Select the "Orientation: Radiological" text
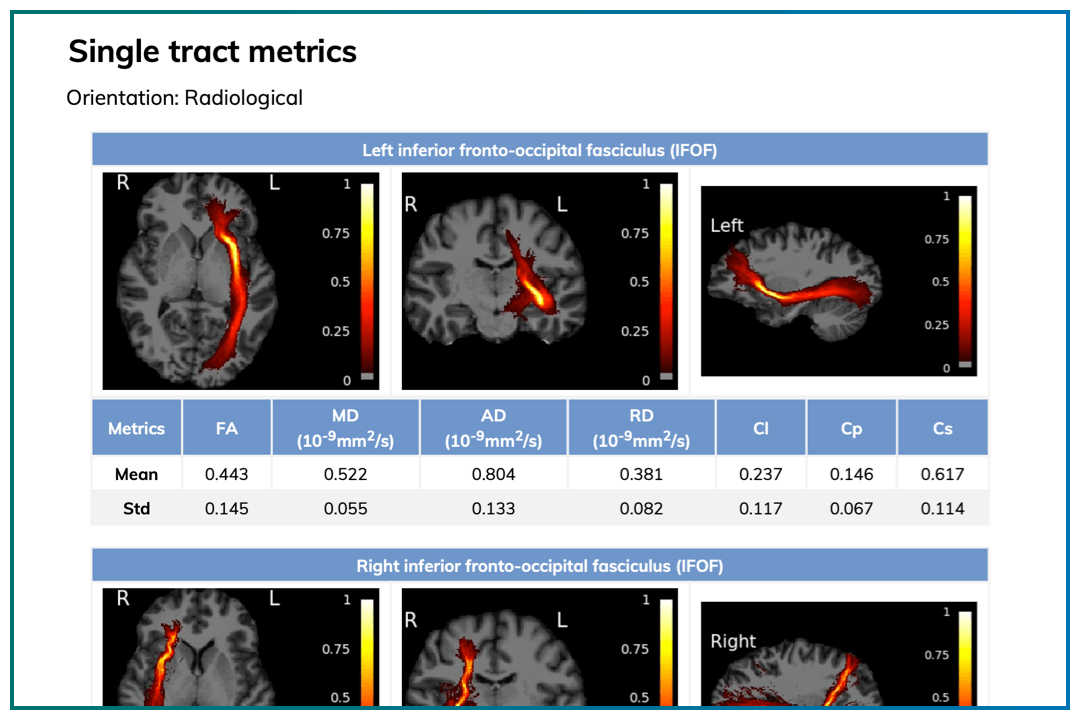This screenshot has width=1080, height=720. point(185,98)
